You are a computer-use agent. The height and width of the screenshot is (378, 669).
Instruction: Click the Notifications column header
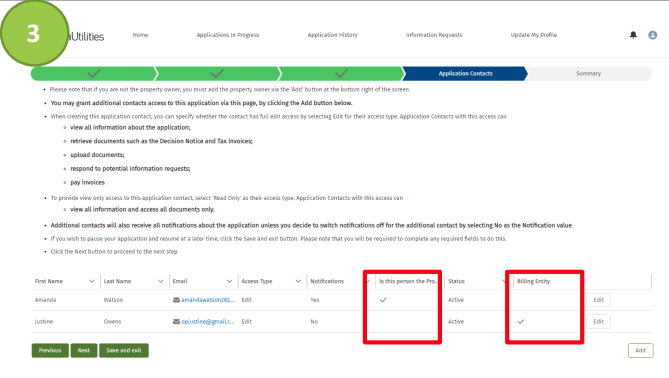(x=327, y=281)
